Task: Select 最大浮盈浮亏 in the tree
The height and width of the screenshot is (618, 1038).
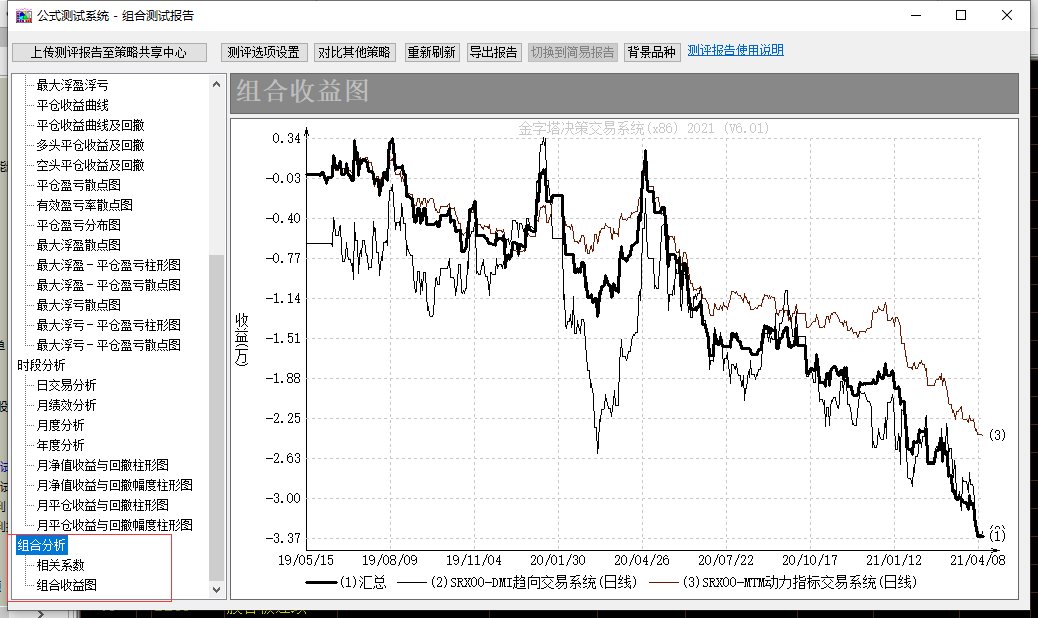Action: [x=72, y=85]
